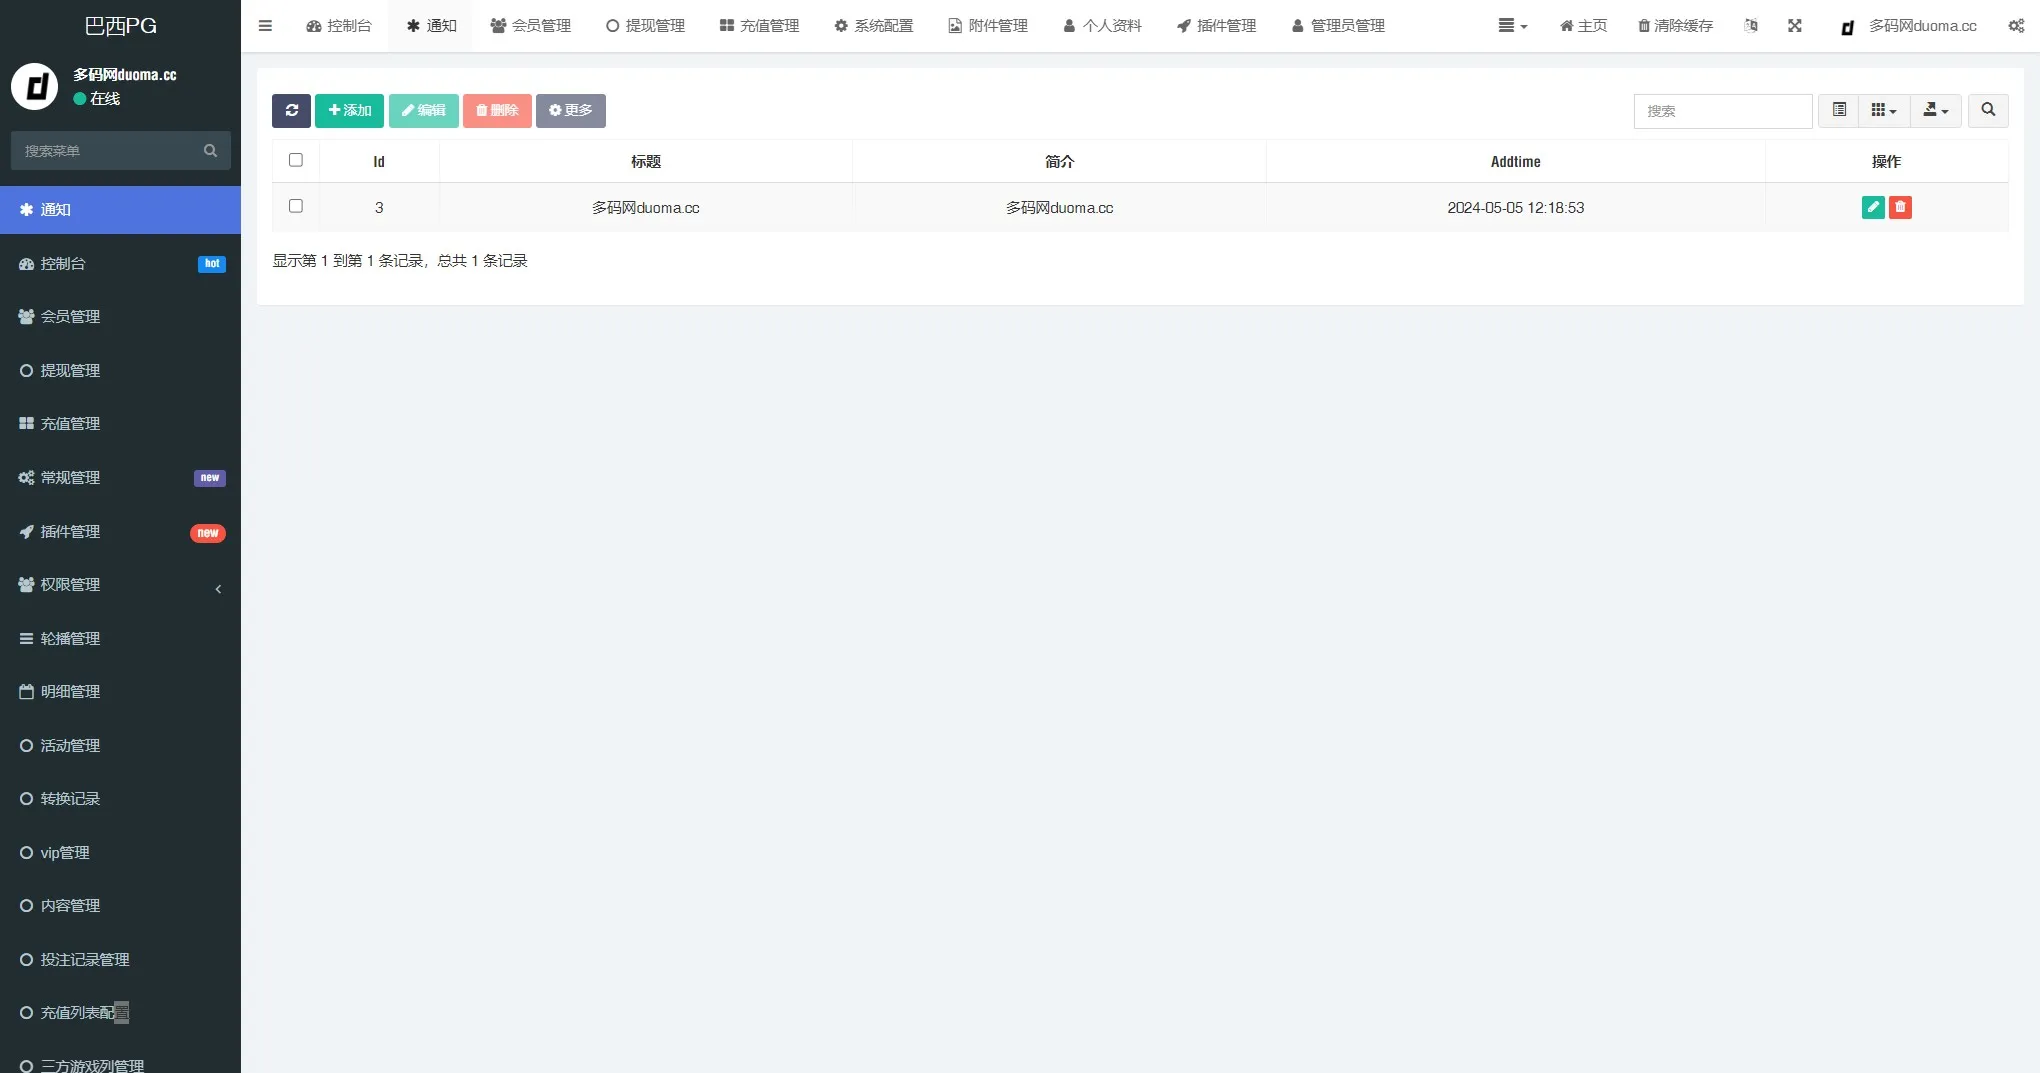Open the settings gears icon at top right

point(2016,26)
